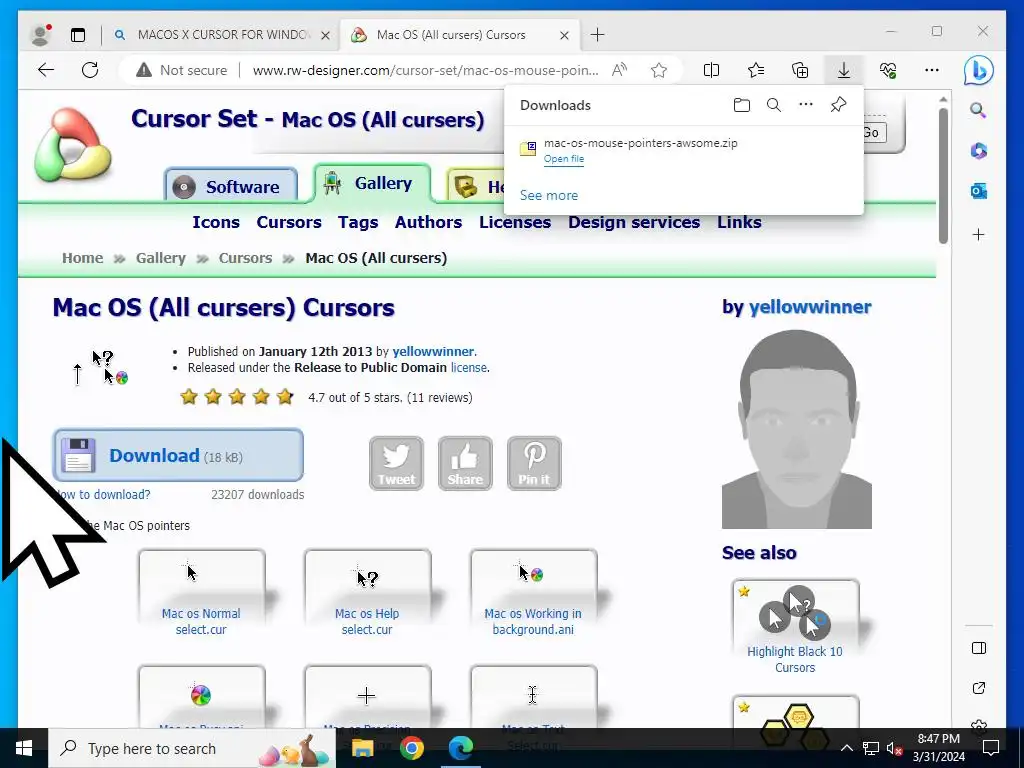Open File Explorer from taskbar
The width and height of the screenshot is (1024, 768).
coord(362,748)
